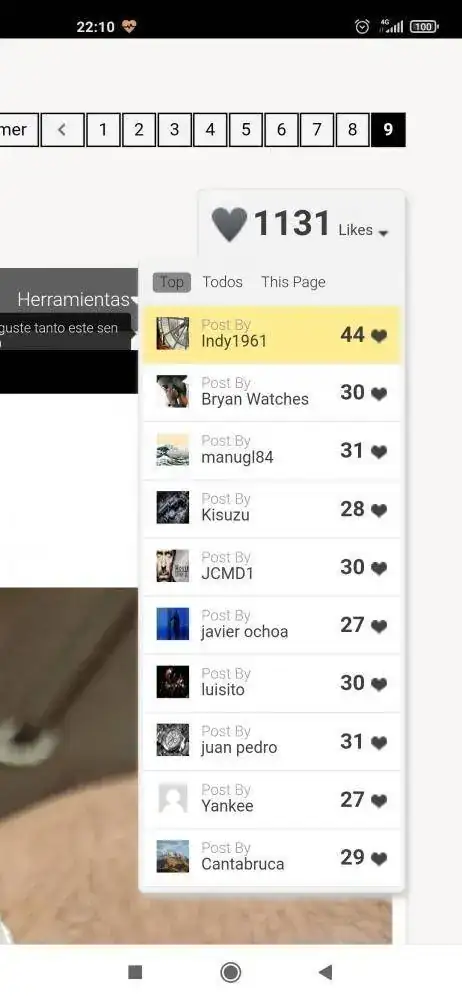462x1000 pixels.
Task: Tap manugl84's wave avatar image
Action: click(172, 450)
